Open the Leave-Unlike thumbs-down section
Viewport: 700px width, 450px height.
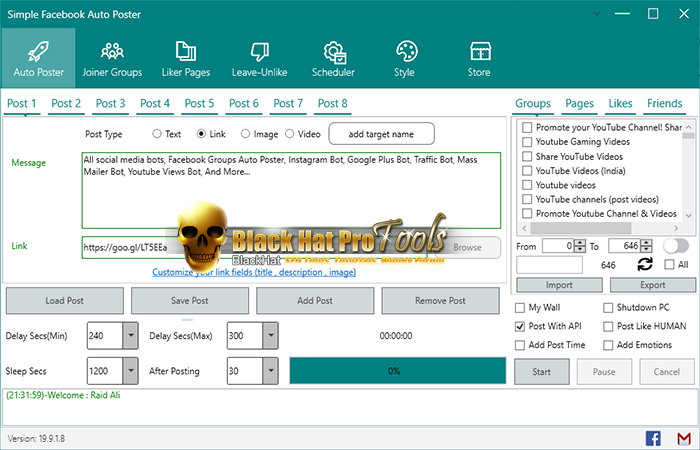click(x=259, y=58)
